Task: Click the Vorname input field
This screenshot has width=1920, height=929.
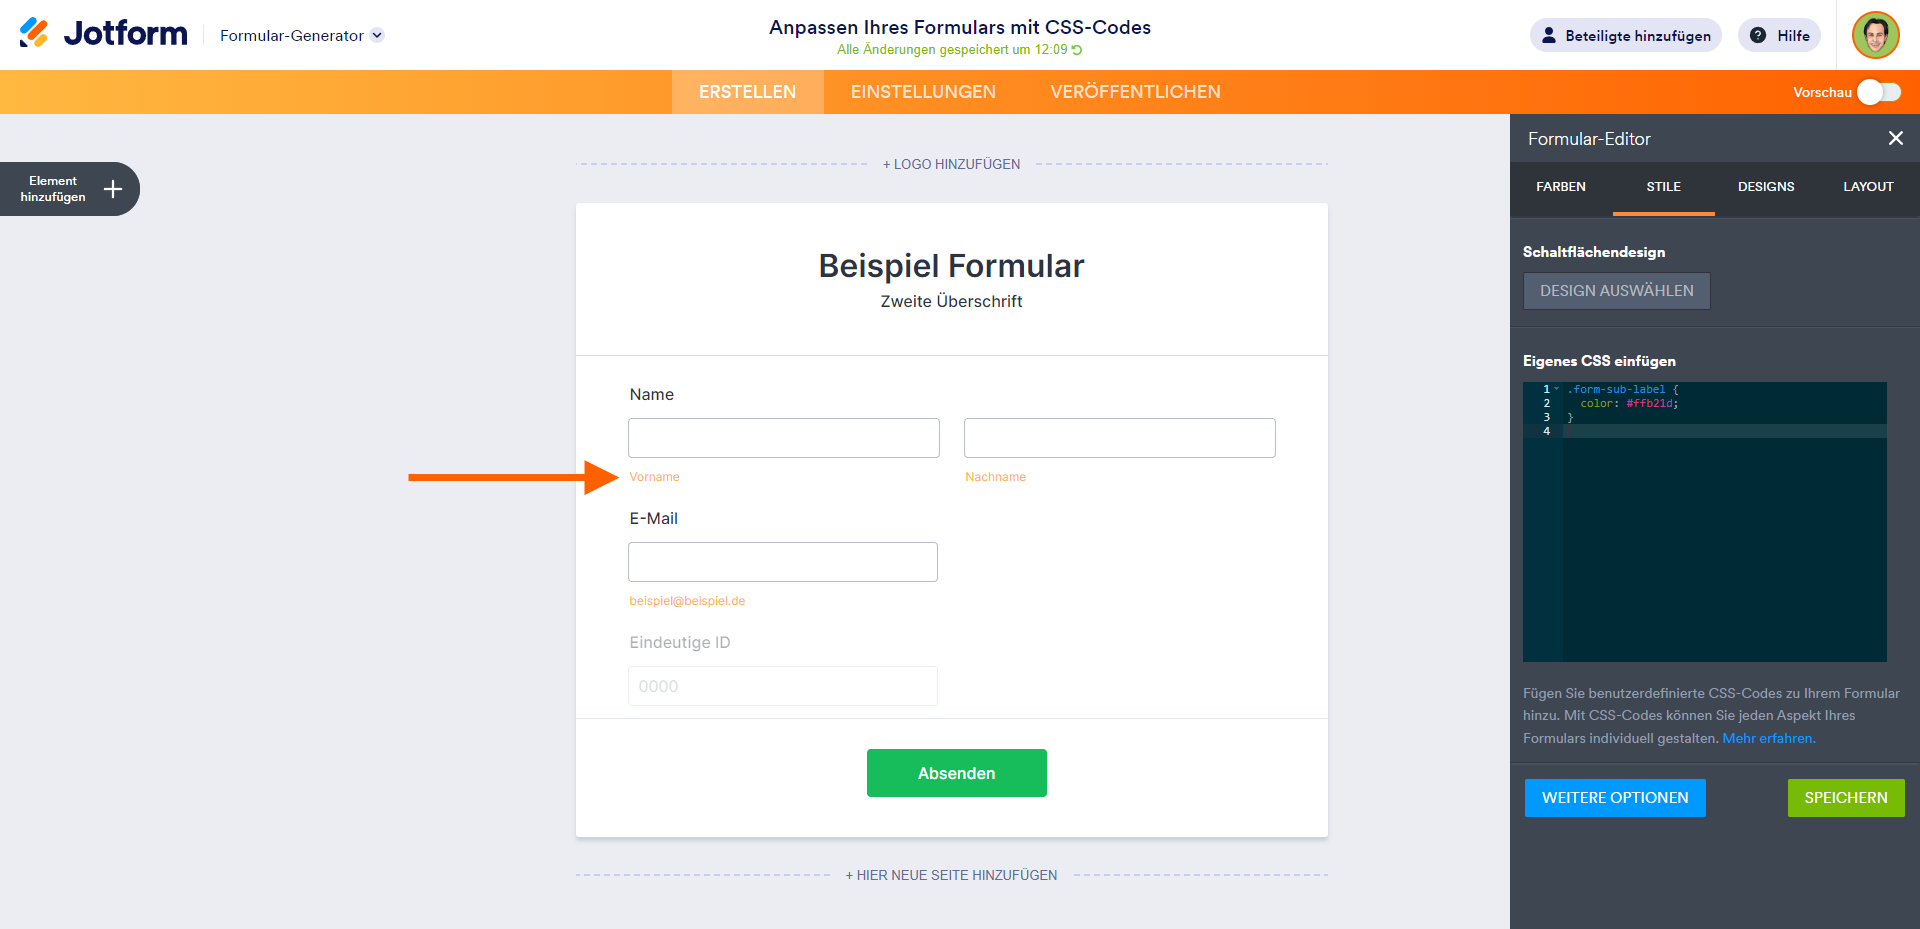Action: pyautogui.click(x=784, y=438)
